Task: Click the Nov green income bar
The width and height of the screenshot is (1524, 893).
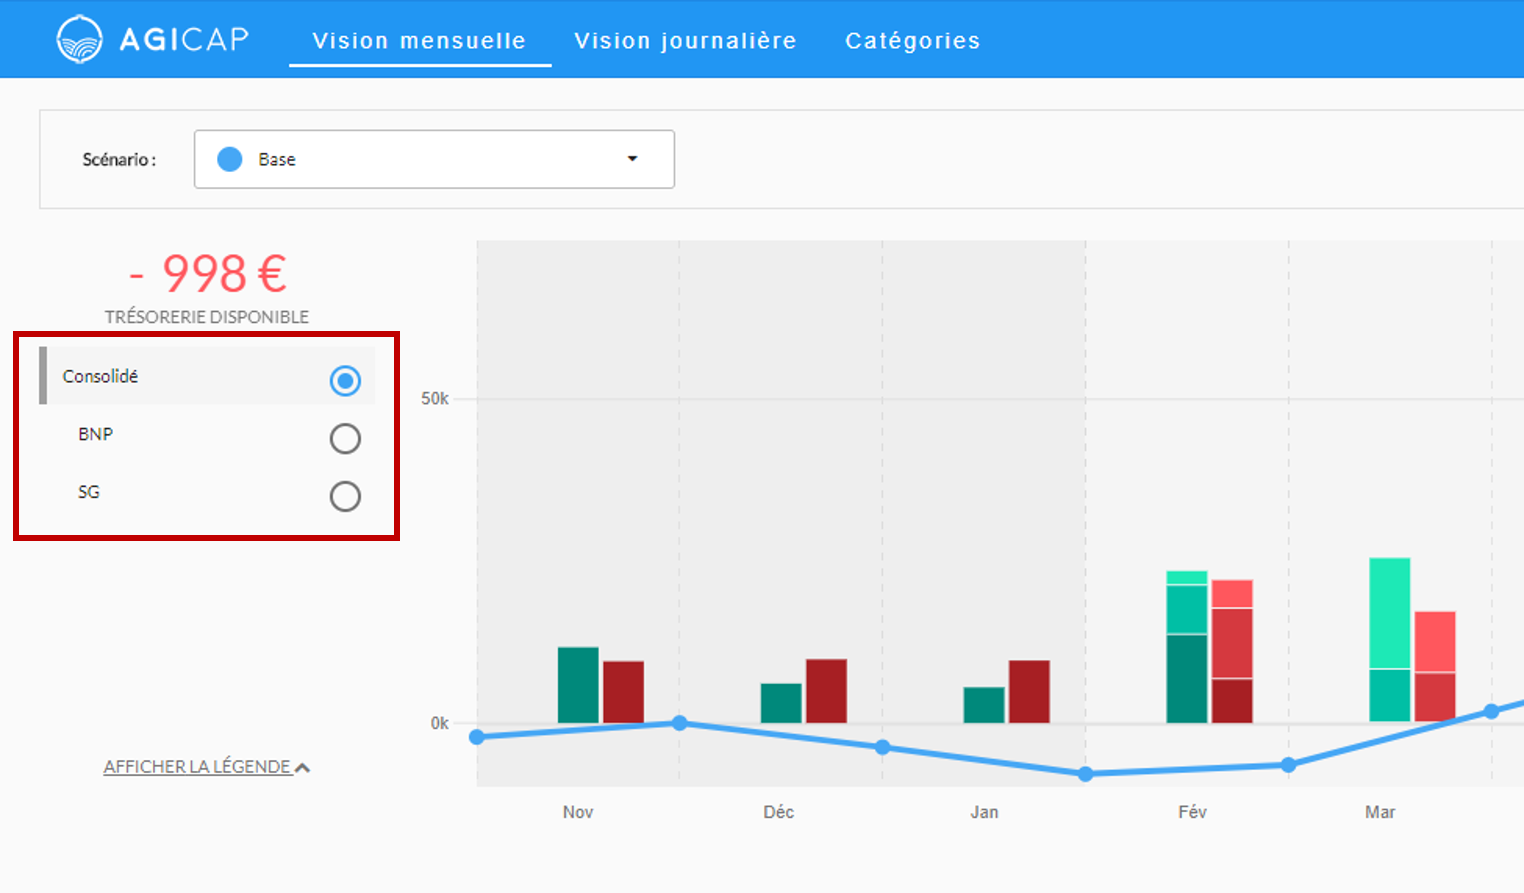Action: 578,685
